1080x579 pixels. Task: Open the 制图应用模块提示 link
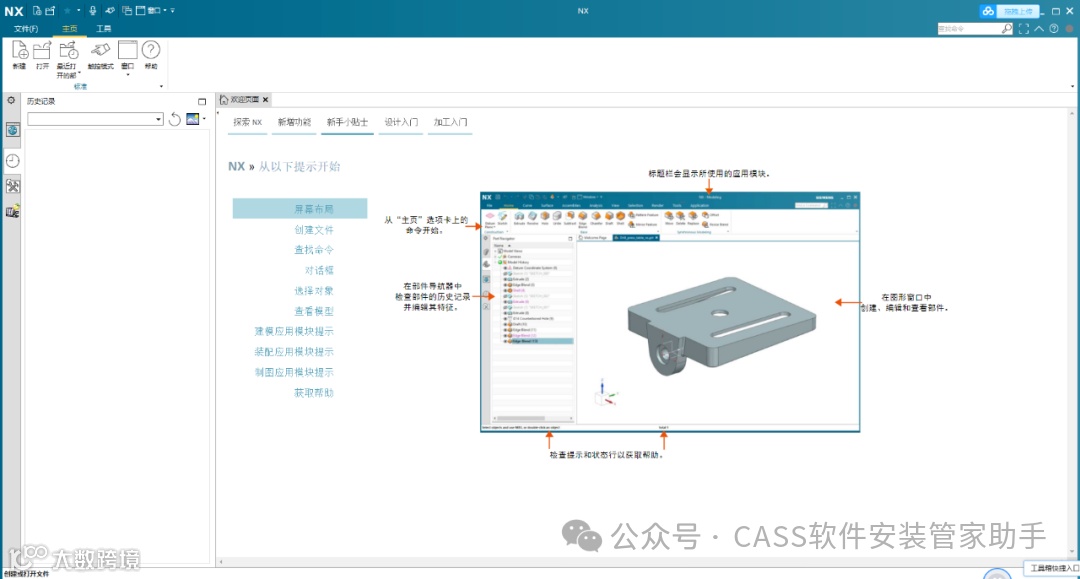click(x=294, y=372)
